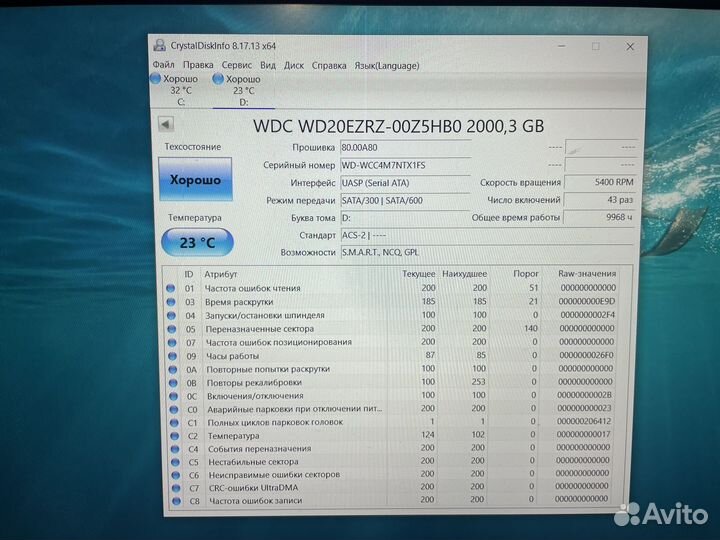Image resolution: width=720 pixels, height=540 pixels.
Task: Click status dot for Частота ошибок чтения
Action: 171,288
